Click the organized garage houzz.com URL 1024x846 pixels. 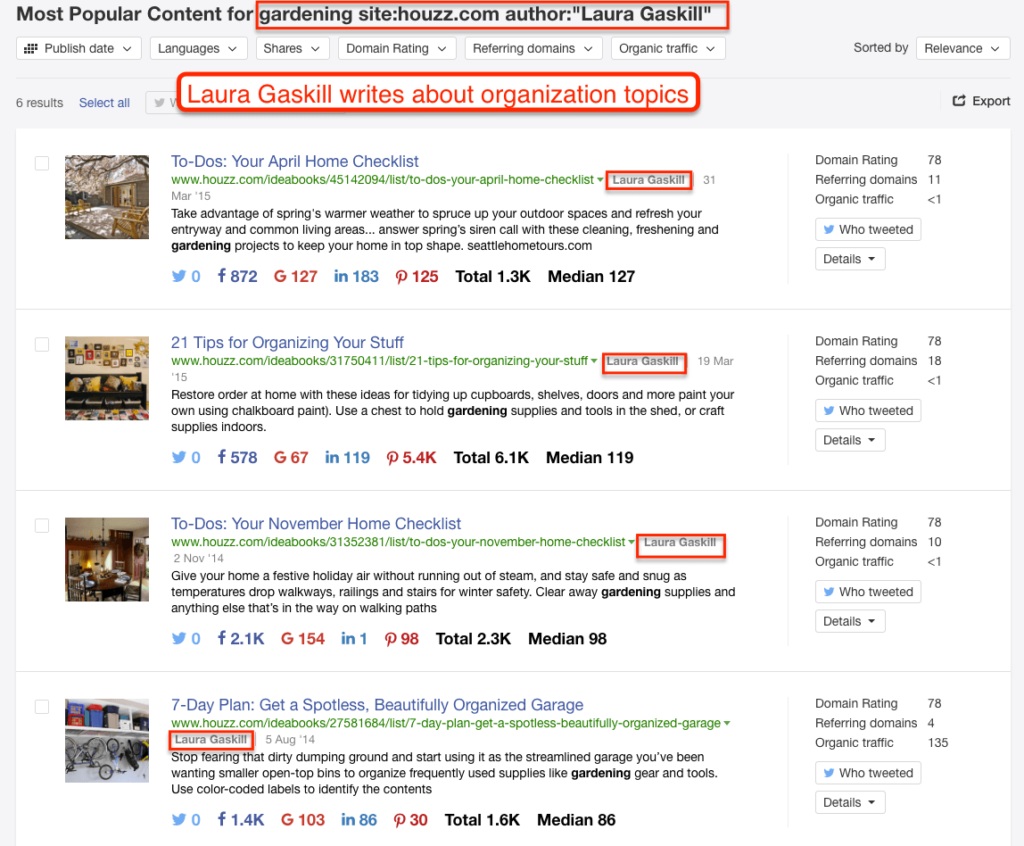click(x=446, y=723)
